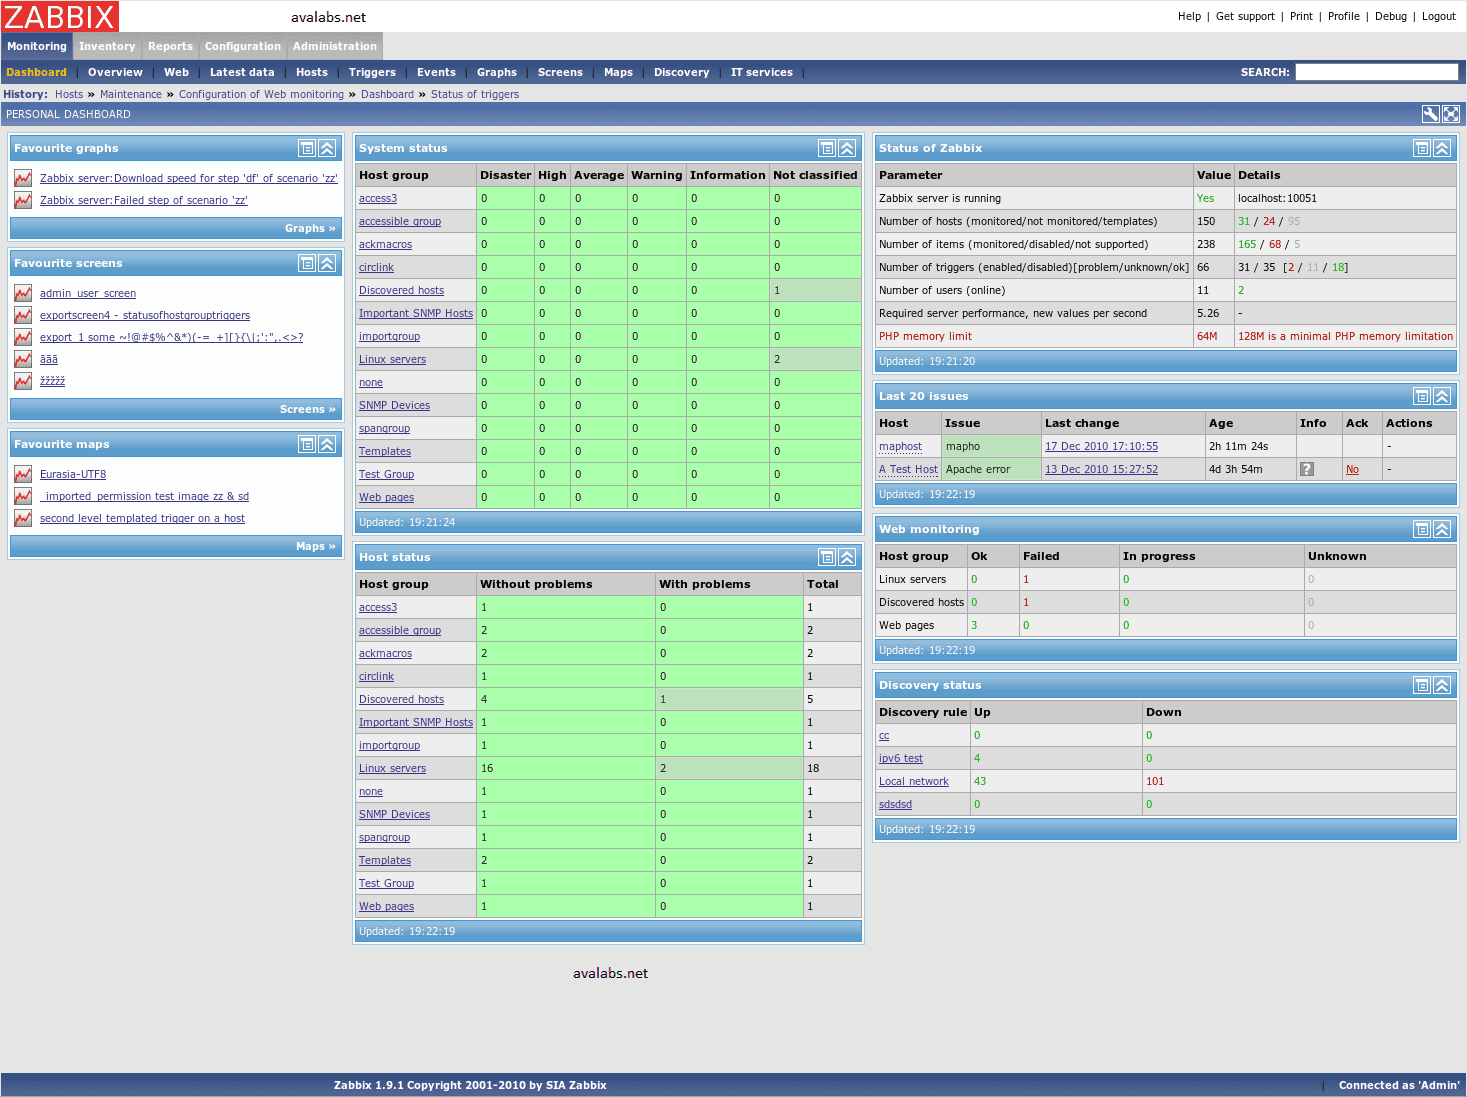
Task: Open menu icon of Host status widget
Action: (827, 557)
